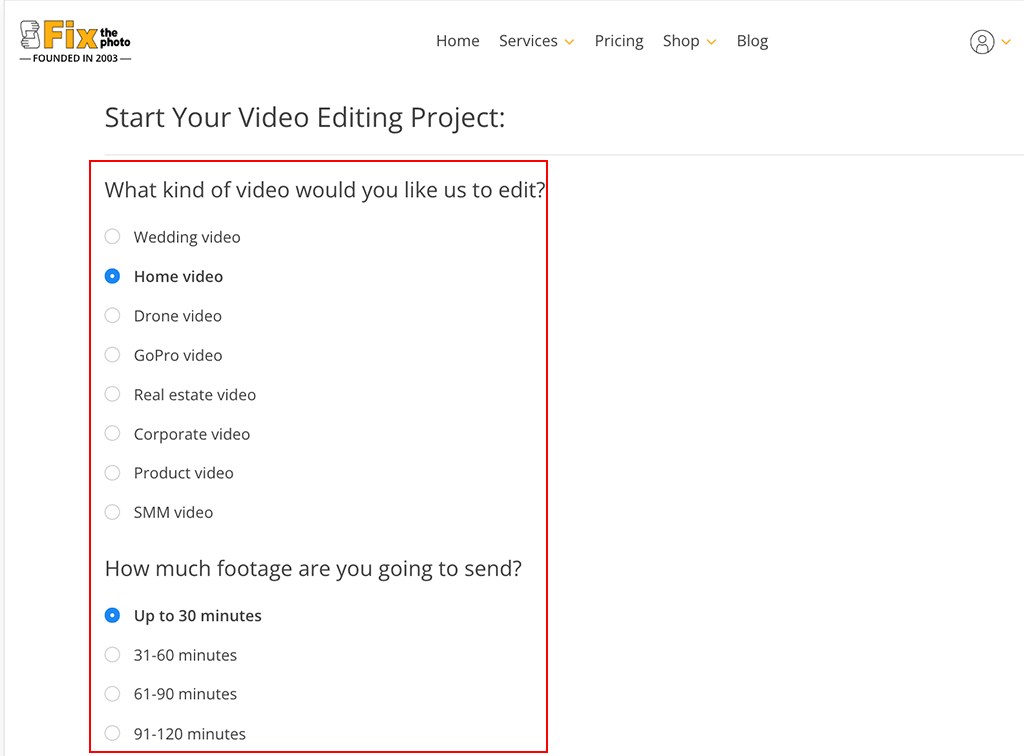Select the SMM video radio button
Screen dimensions: 1024x756
(x=112, y=512)
